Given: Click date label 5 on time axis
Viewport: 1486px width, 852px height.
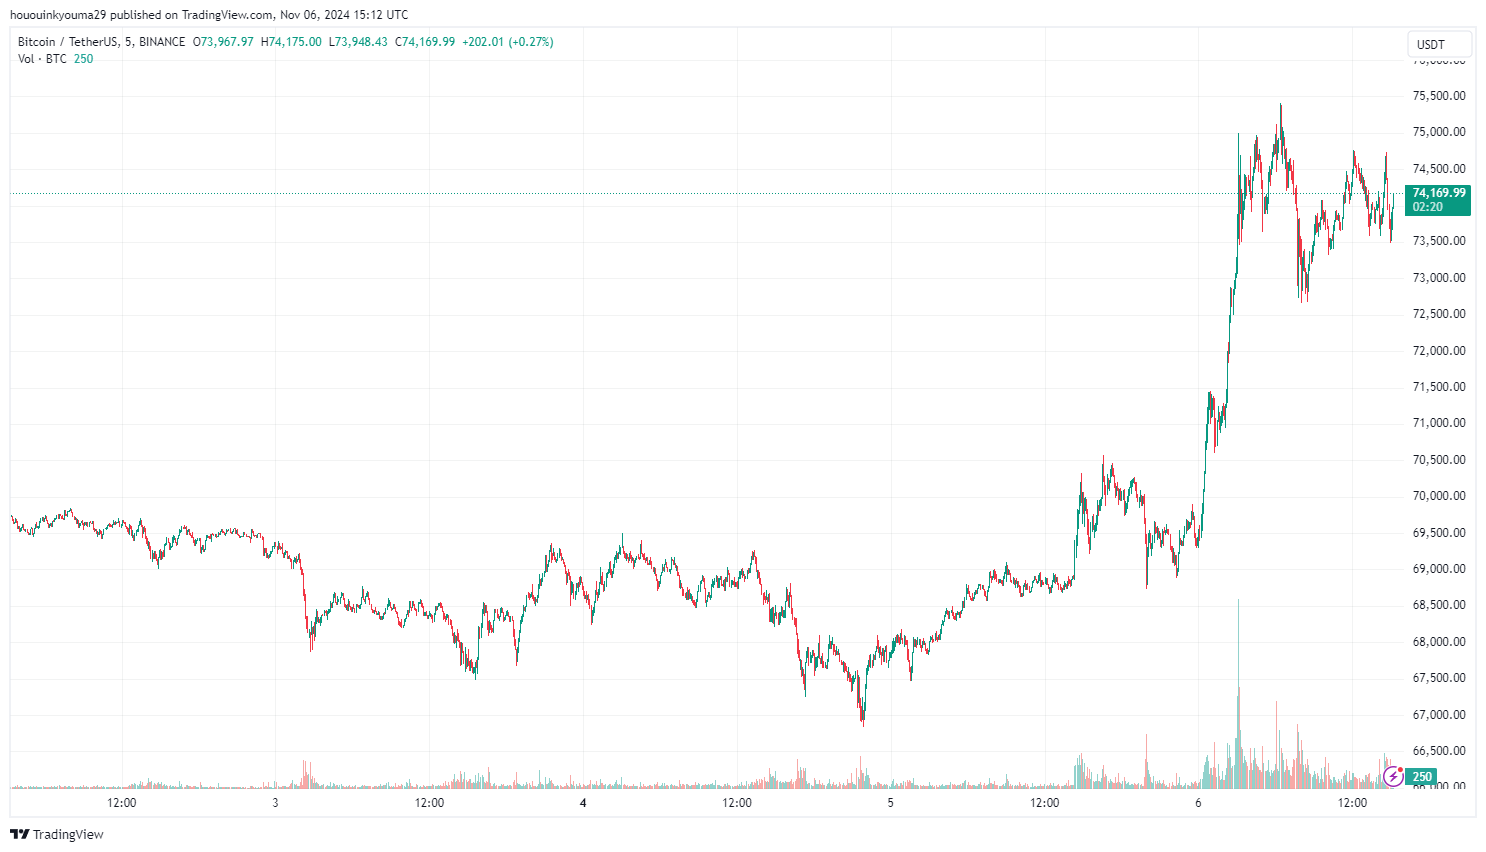Looking at the screenshot, I should 891,803.
